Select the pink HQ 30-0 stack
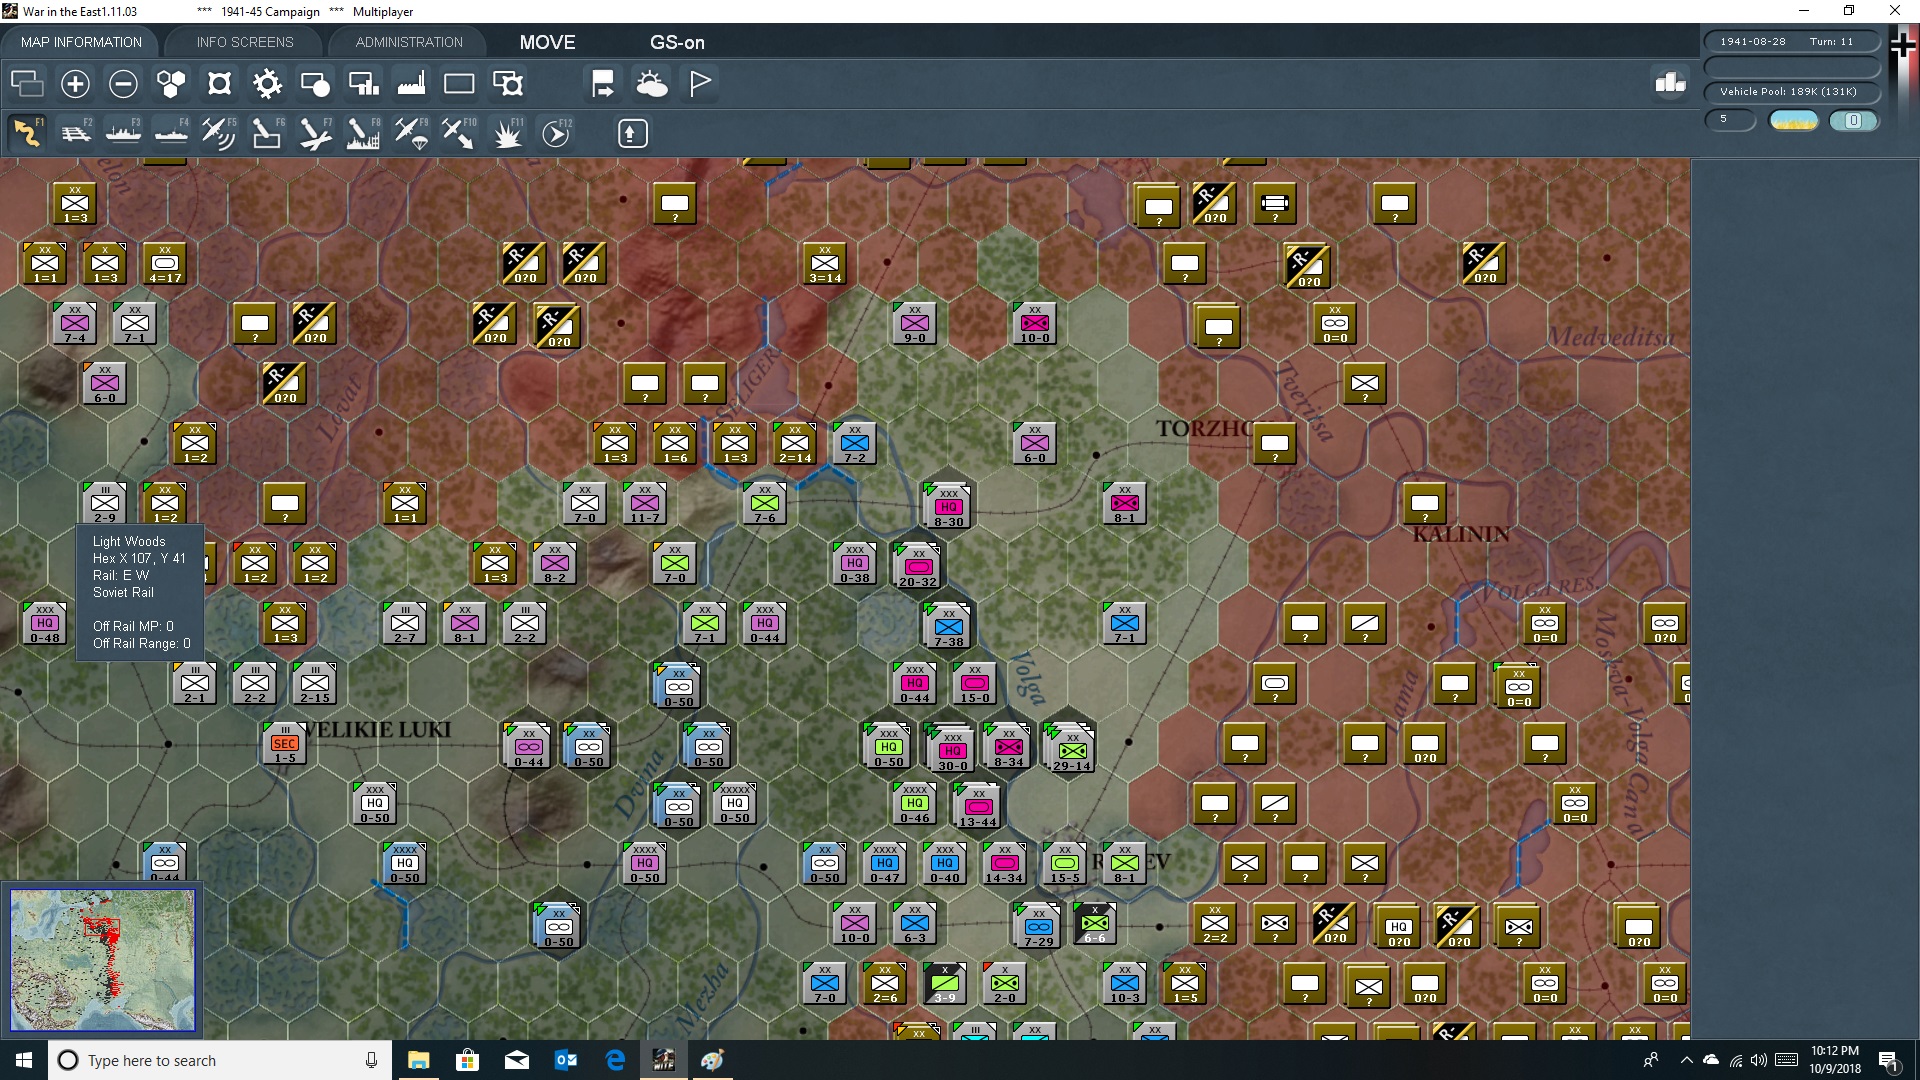1920x1080 pixels. (952, 750)
